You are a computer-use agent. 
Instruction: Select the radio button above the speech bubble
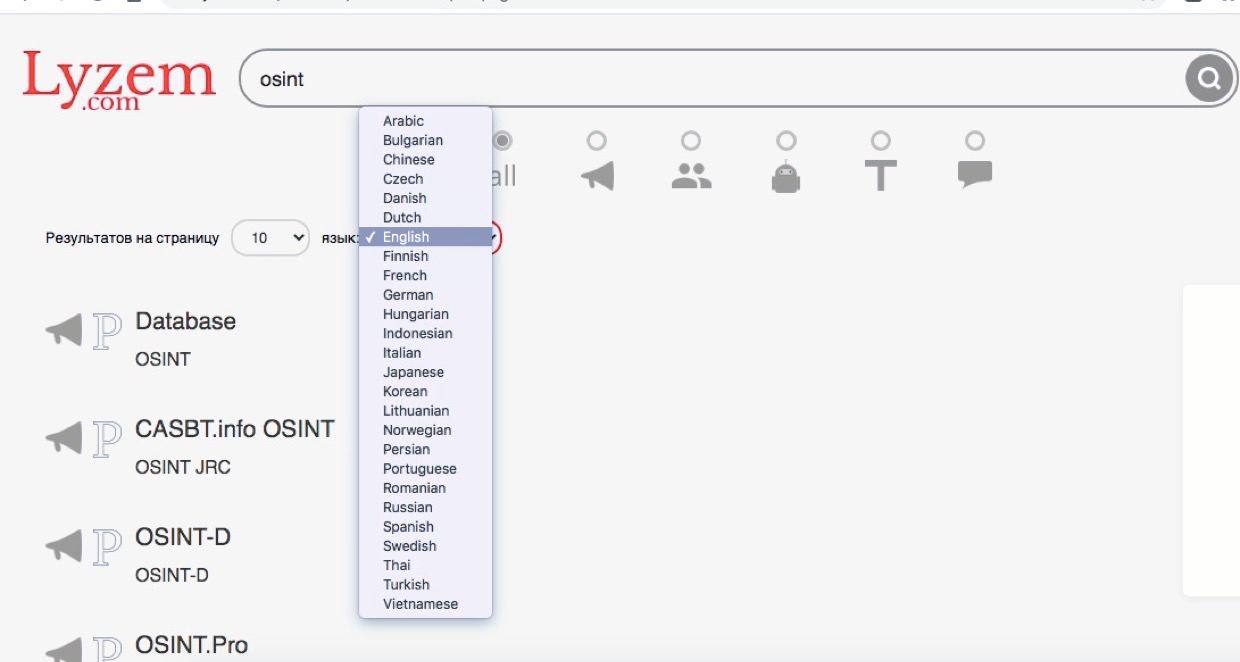(975, 141)
